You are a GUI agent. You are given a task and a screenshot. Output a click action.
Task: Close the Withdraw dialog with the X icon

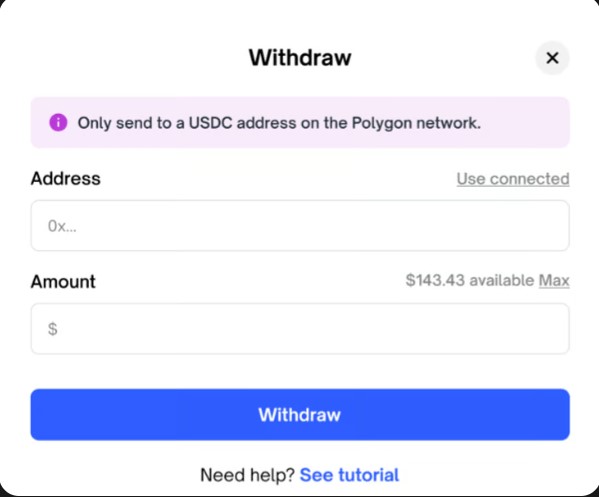pyautogui.click(x=552, y=58)
